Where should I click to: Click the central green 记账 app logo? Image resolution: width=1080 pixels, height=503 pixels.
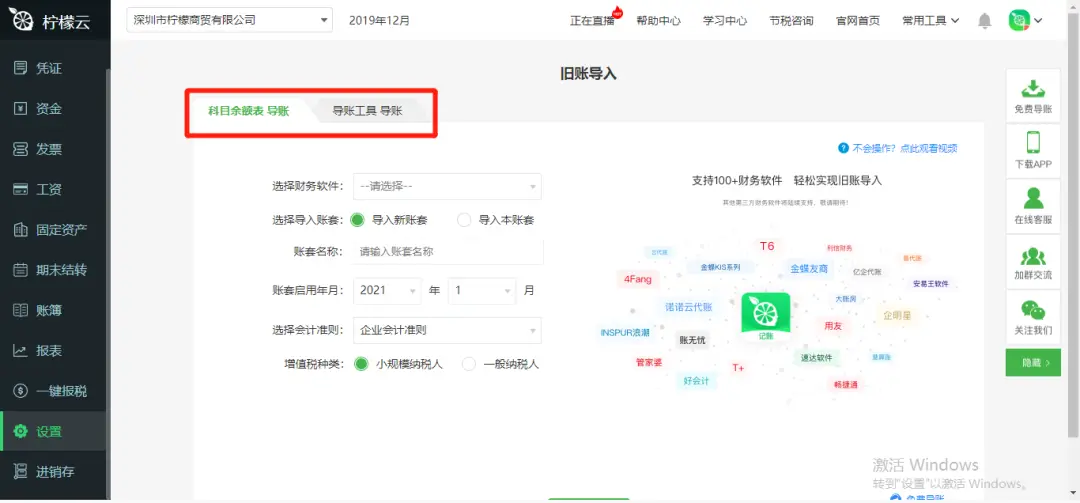(x=766, y=317)
